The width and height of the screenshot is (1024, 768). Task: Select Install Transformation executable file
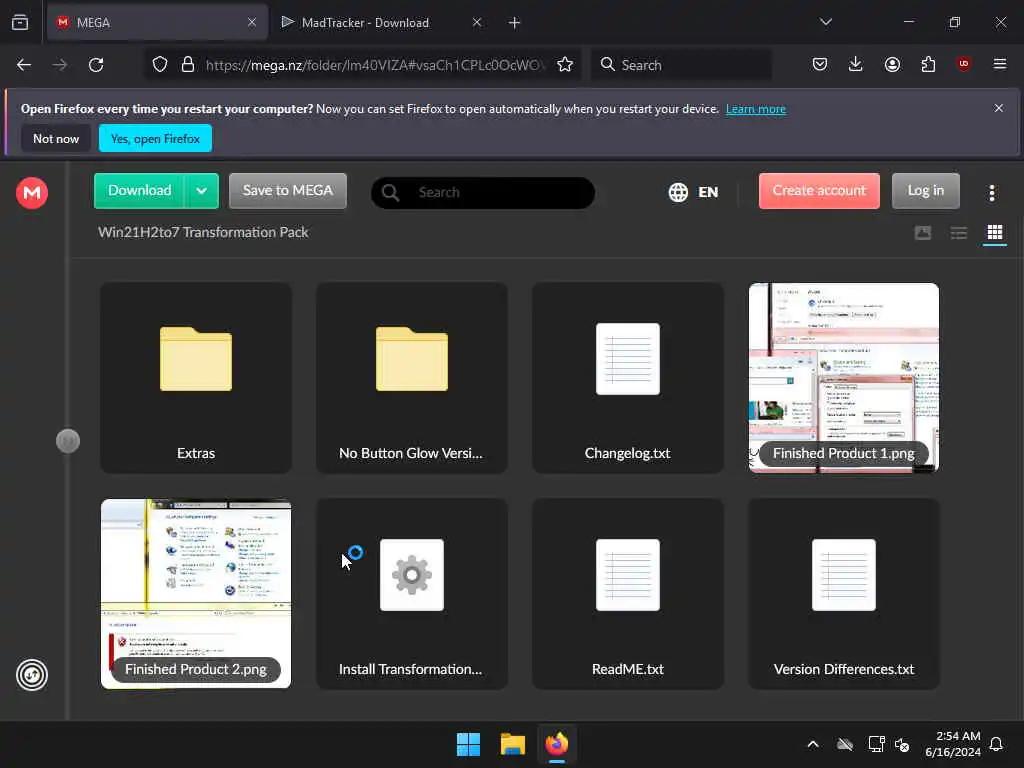point(411,594)
